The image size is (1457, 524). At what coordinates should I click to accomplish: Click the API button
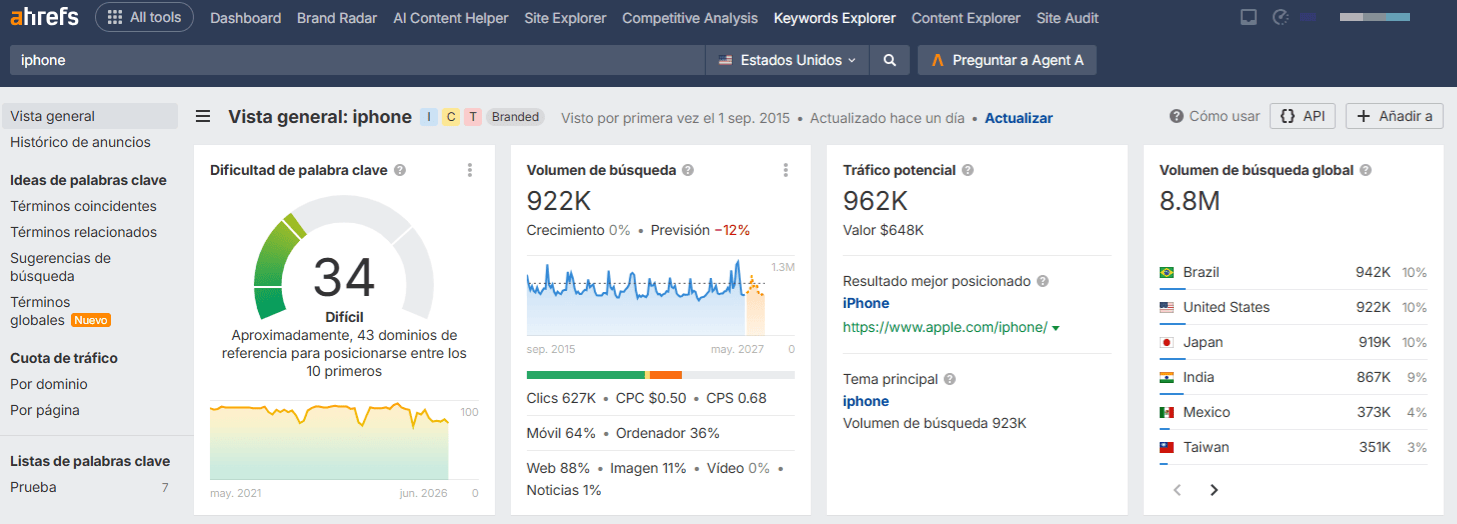(1303, 116)
